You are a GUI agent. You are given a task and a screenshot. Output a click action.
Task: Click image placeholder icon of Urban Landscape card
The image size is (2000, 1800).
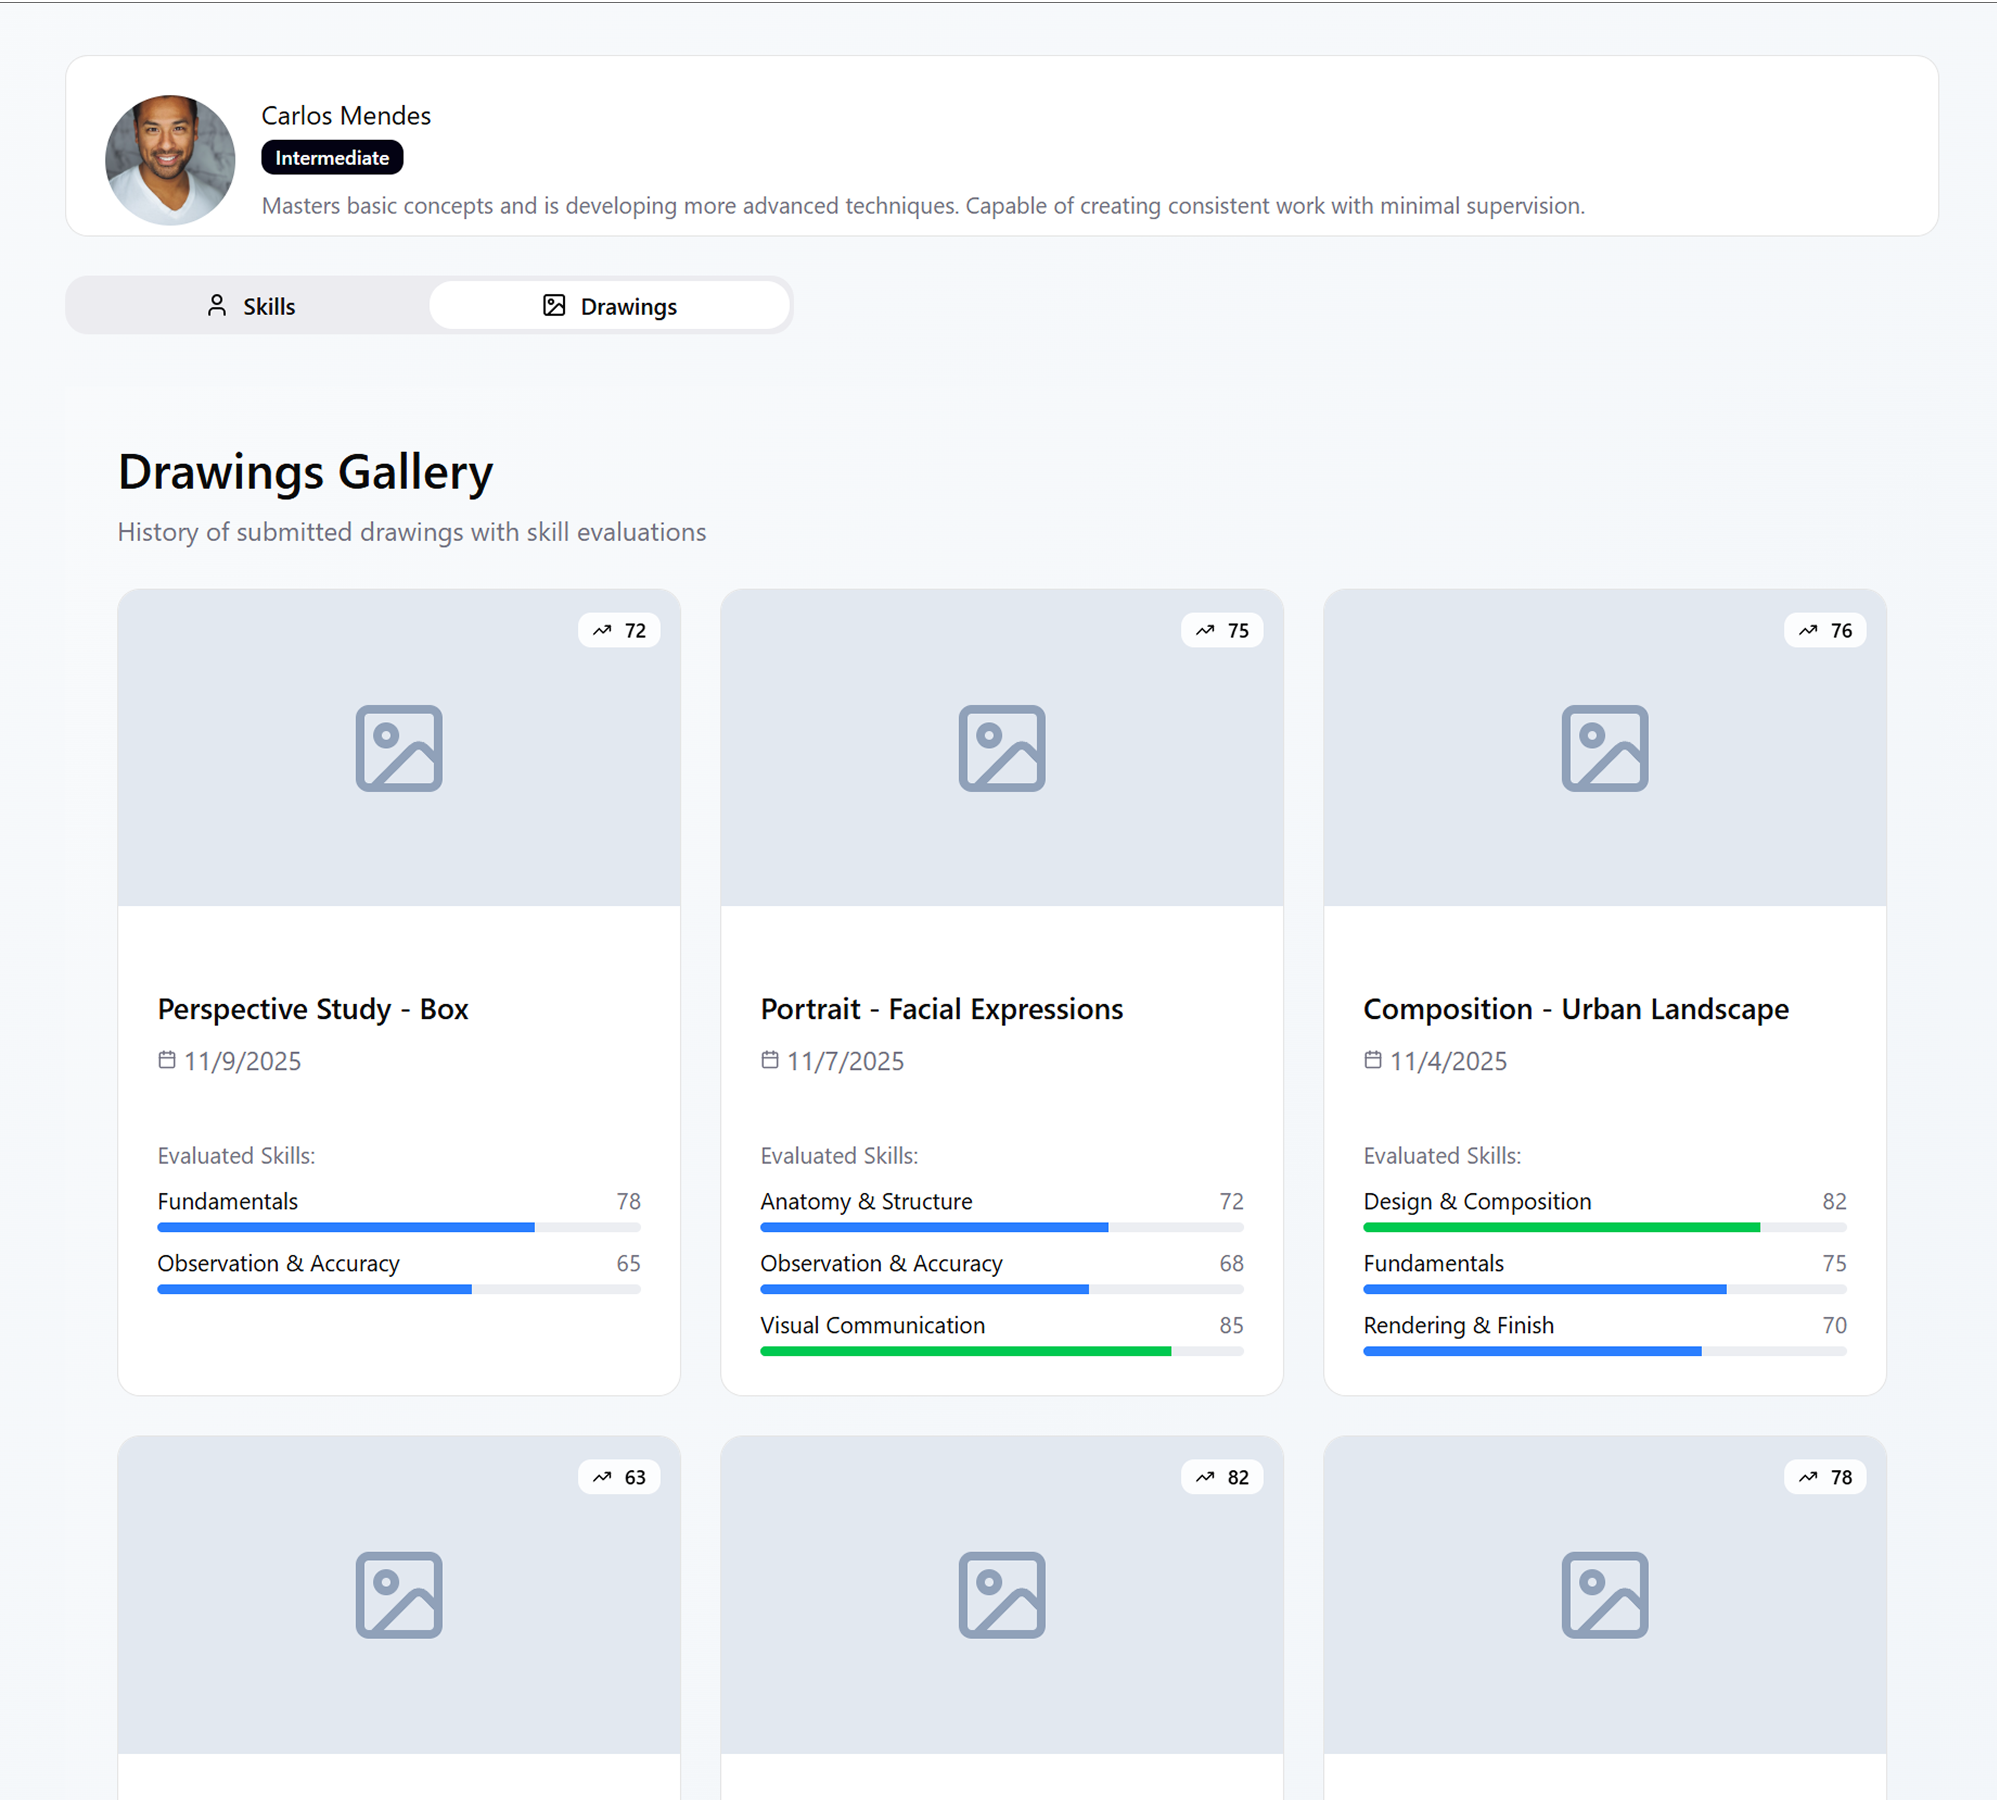(x=1605, y=749)
